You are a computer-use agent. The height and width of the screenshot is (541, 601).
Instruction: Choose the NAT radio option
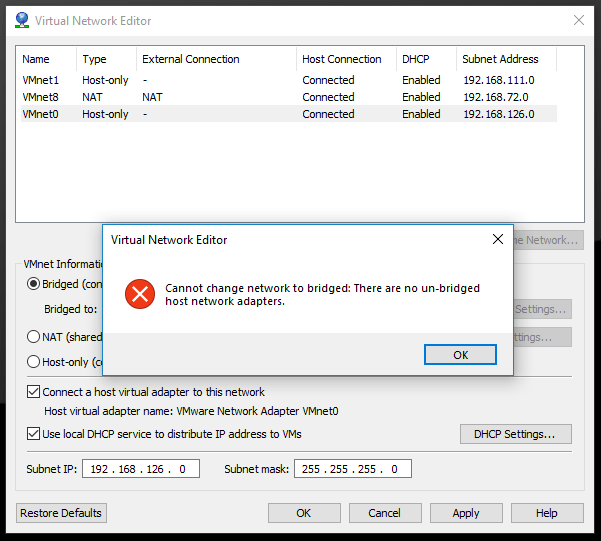point(34,337)
